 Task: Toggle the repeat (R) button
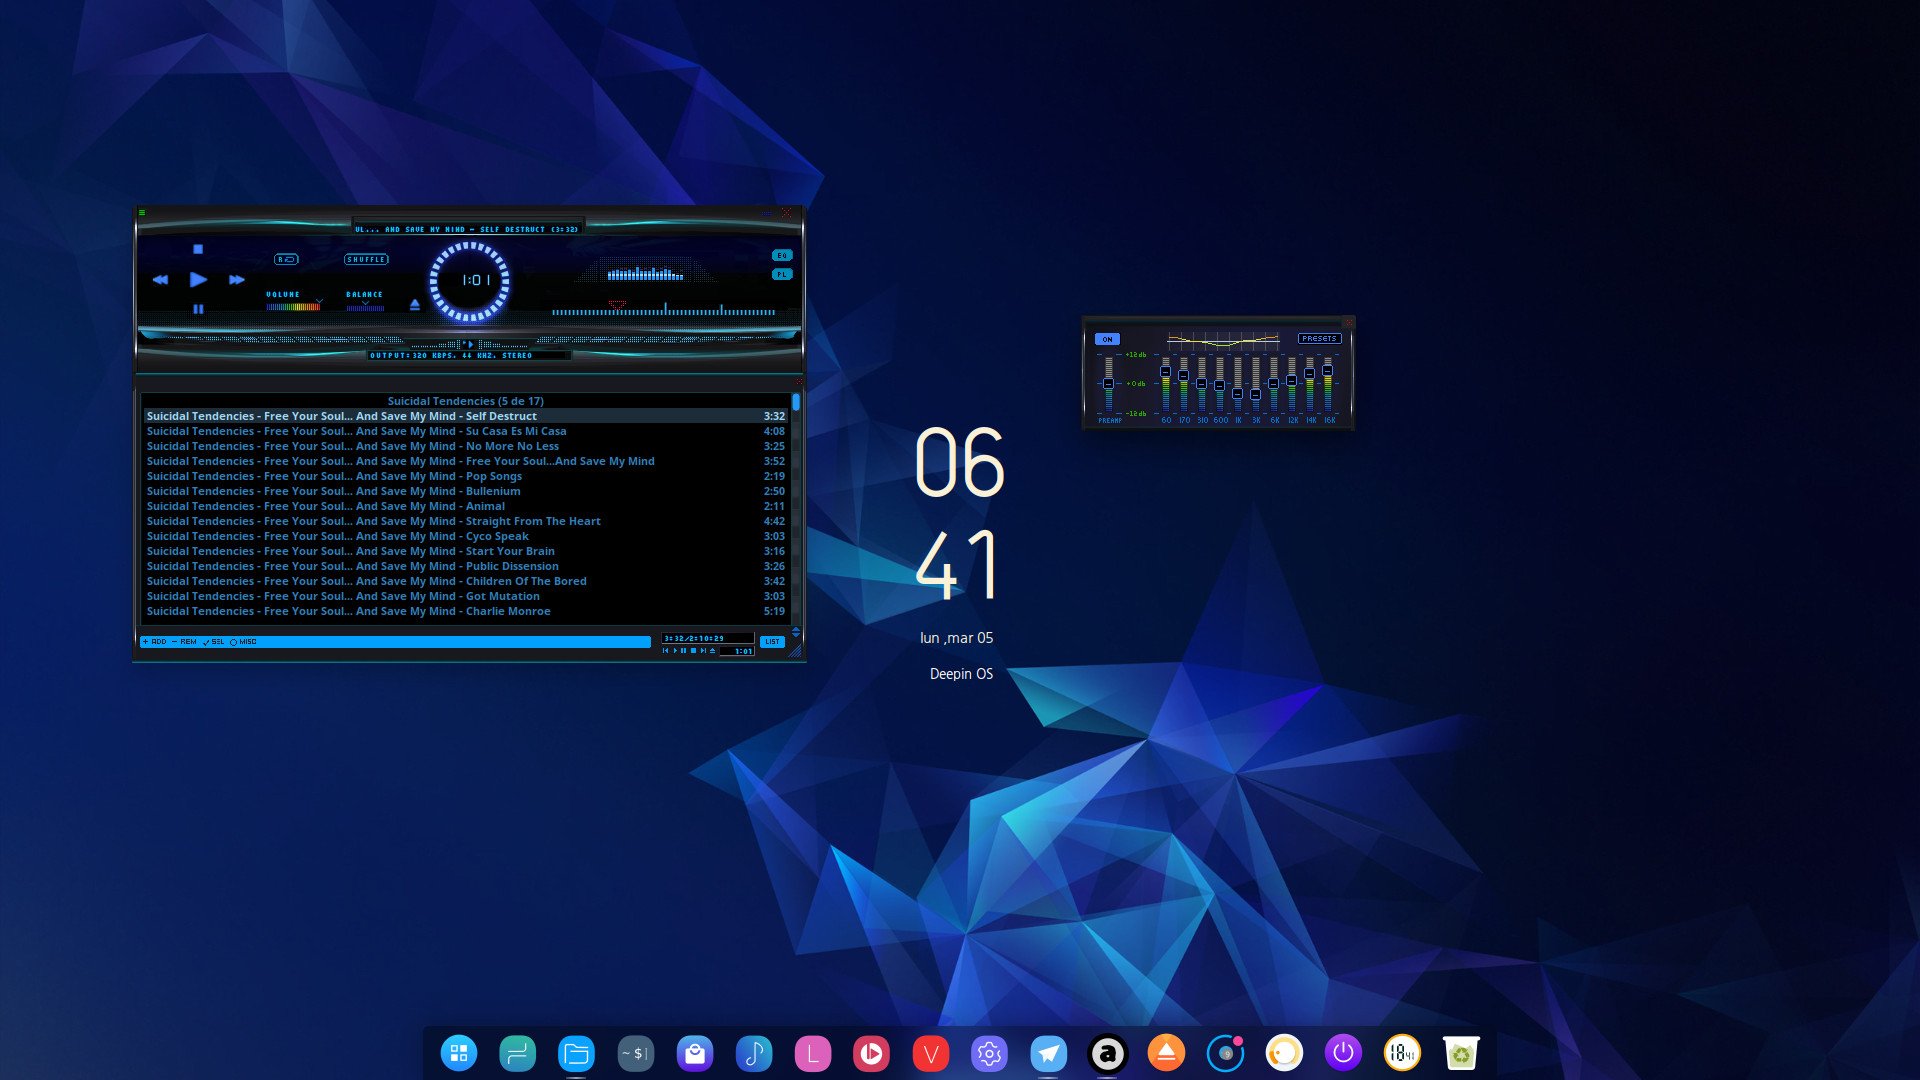tap(286, 259)
